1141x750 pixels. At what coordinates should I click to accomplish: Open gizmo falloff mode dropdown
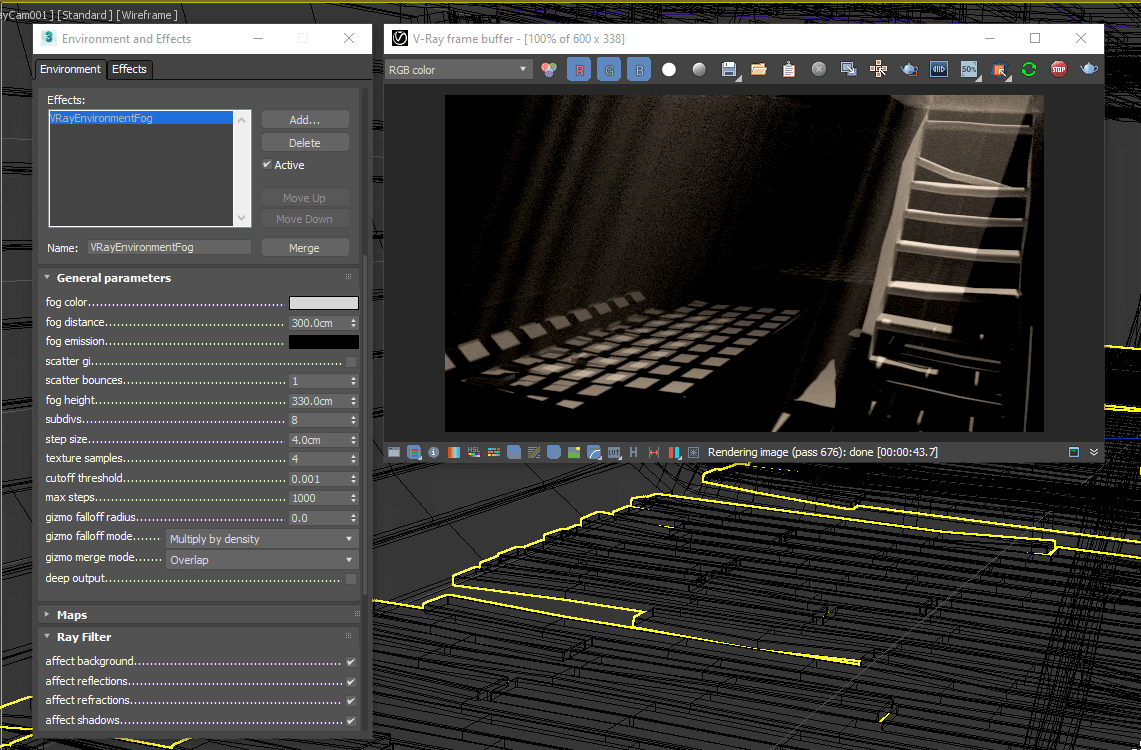[261, 539]
